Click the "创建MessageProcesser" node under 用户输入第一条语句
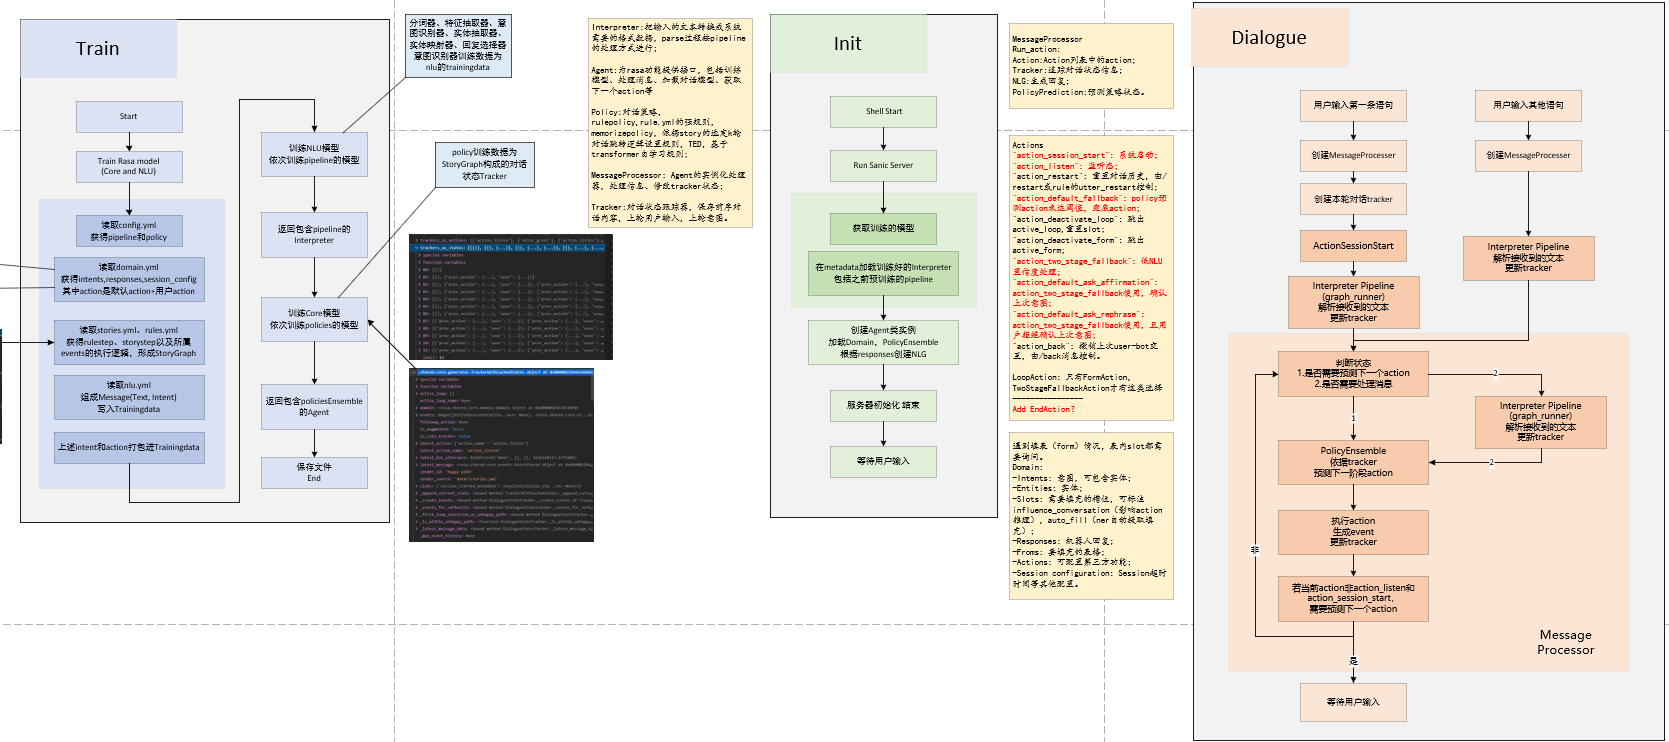Screen dimensions: 1669x742 (1353, 155)
